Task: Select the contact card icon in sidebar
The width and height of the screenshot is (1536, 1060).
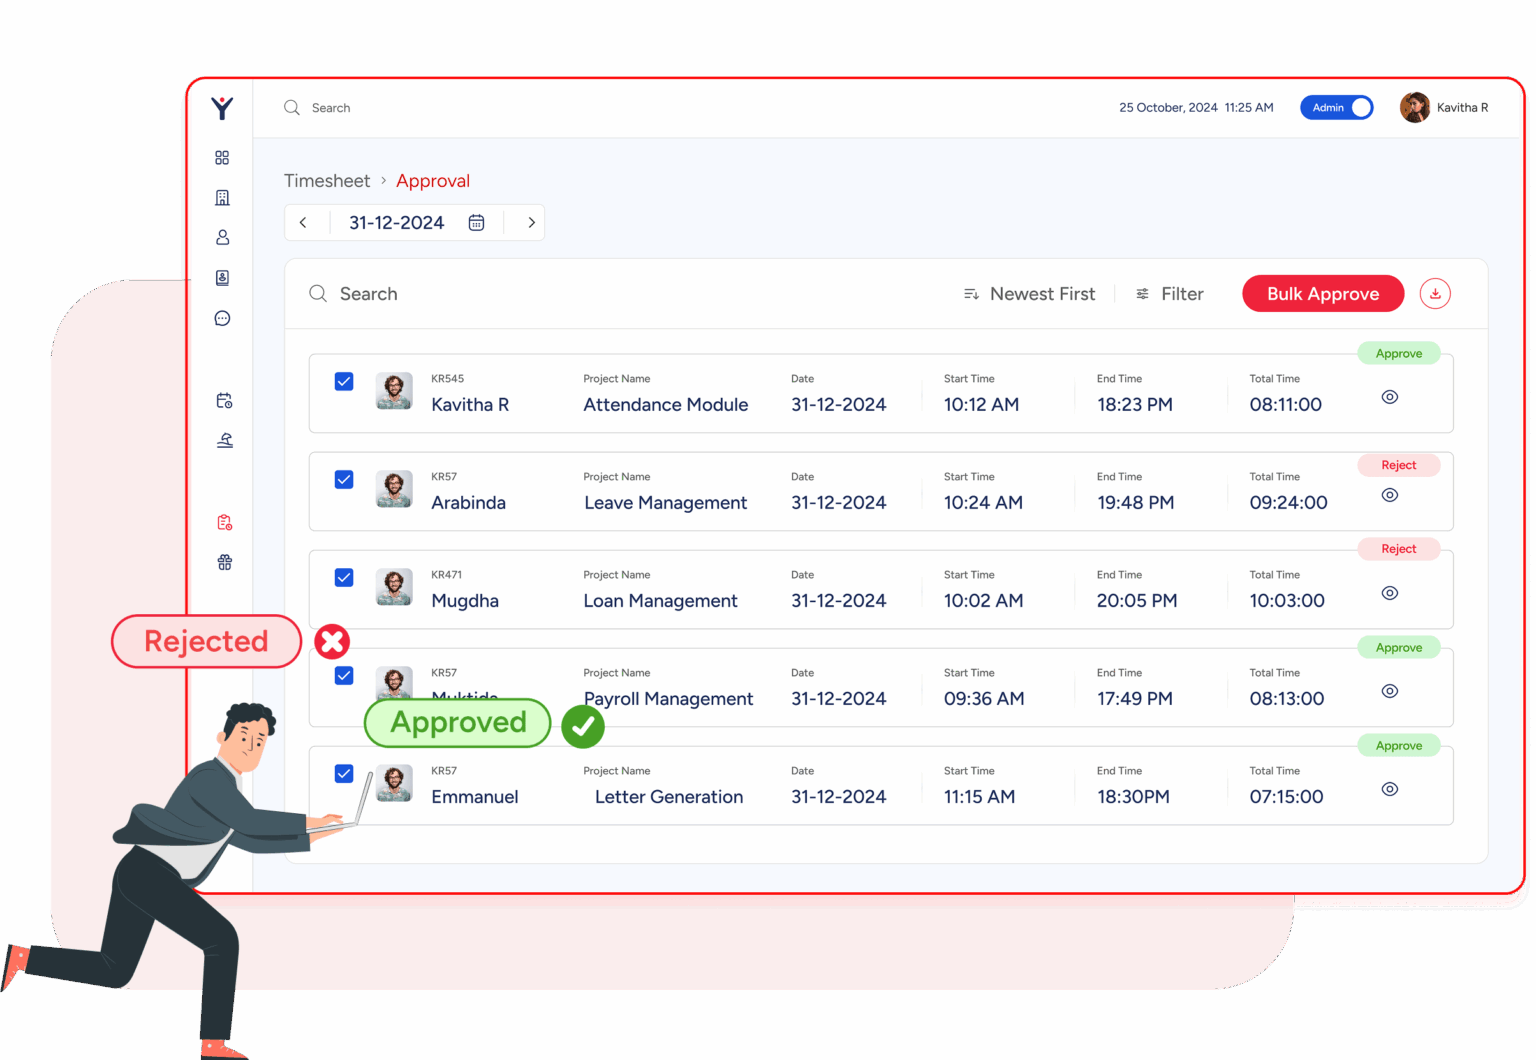Action: pos(222,277)
